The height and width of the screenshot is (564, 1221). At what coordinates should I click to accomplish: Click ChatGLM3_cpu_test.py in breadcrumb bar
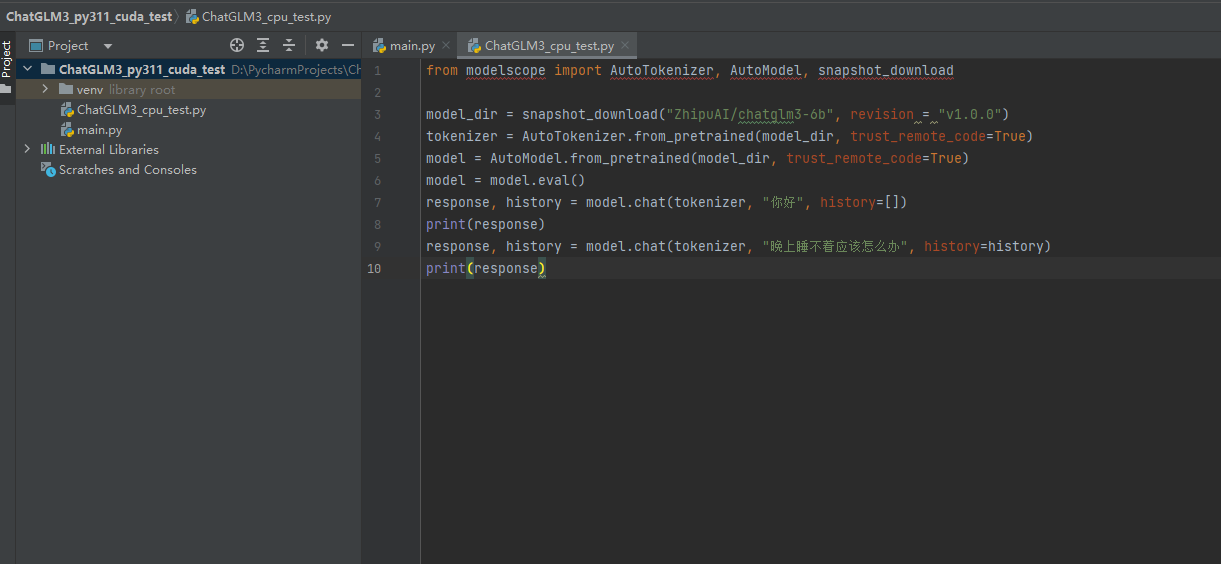(x=266, y=17)
